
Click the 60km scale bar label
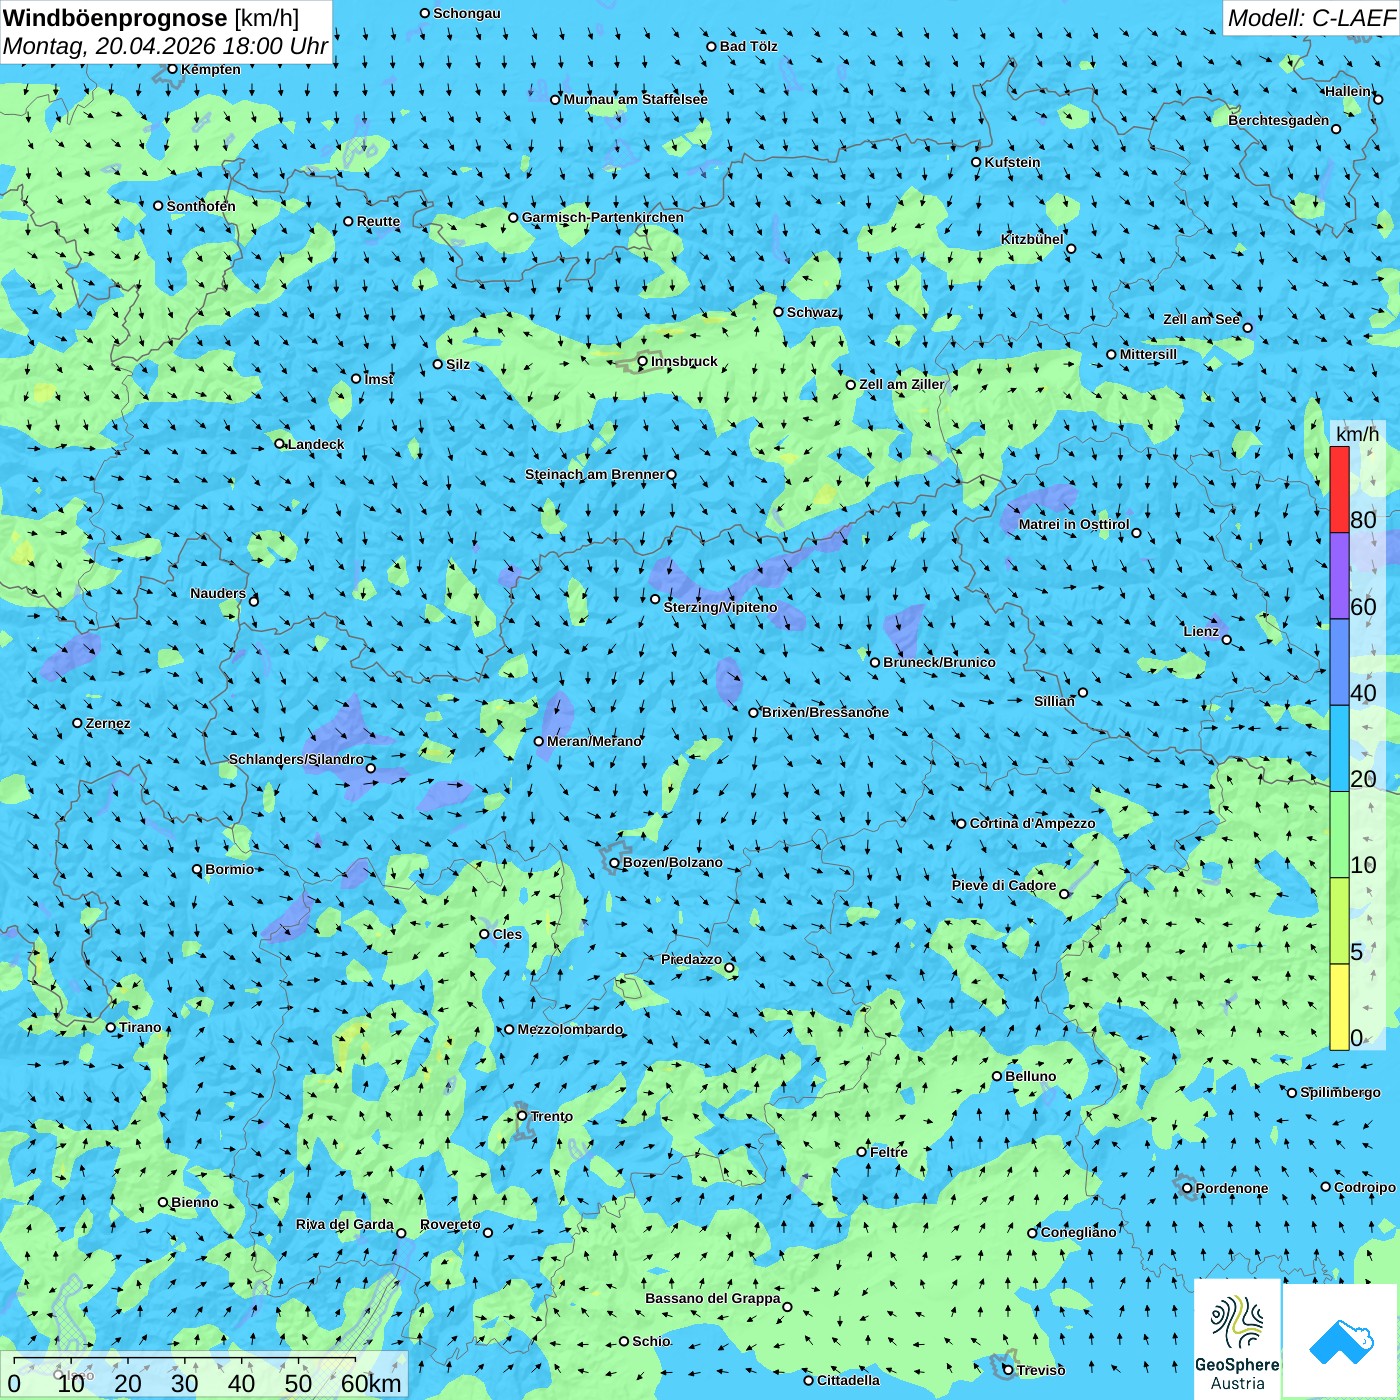coord(371,1383)
